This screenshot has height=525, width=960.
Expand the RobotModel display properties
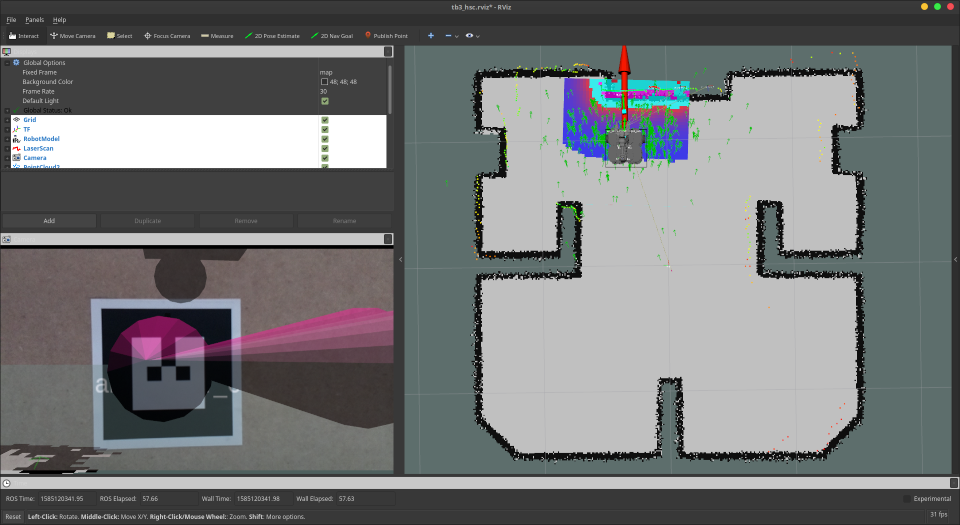(x=7, y=139)
